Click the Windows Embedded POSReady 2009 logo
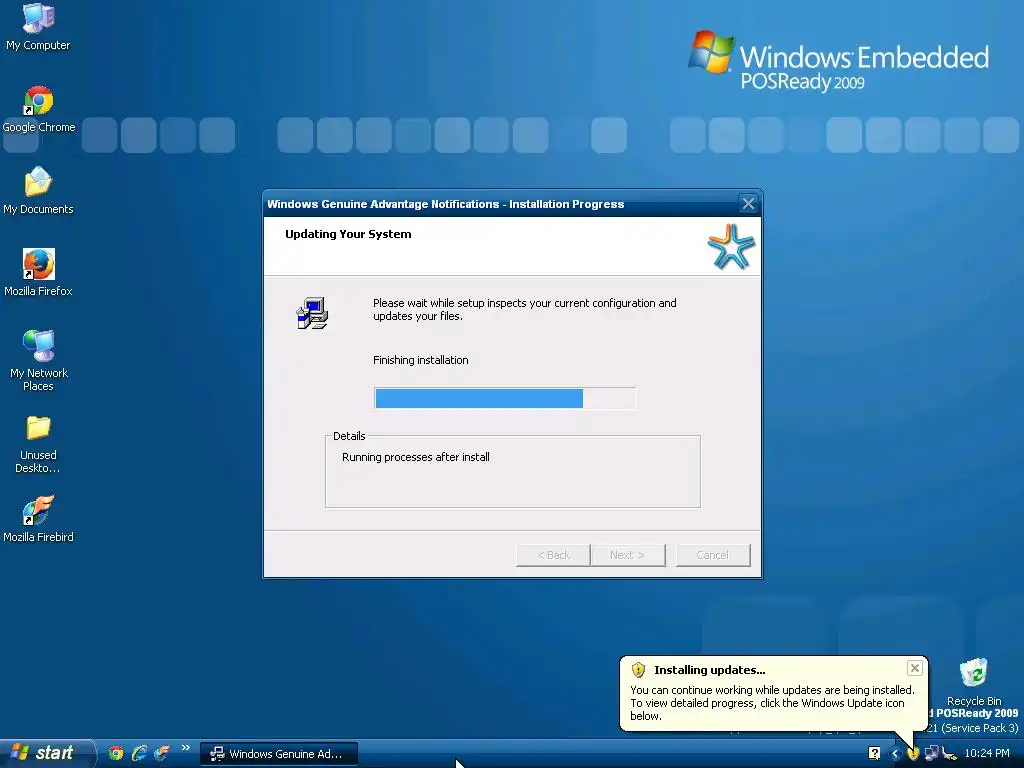 click(839, 61)
